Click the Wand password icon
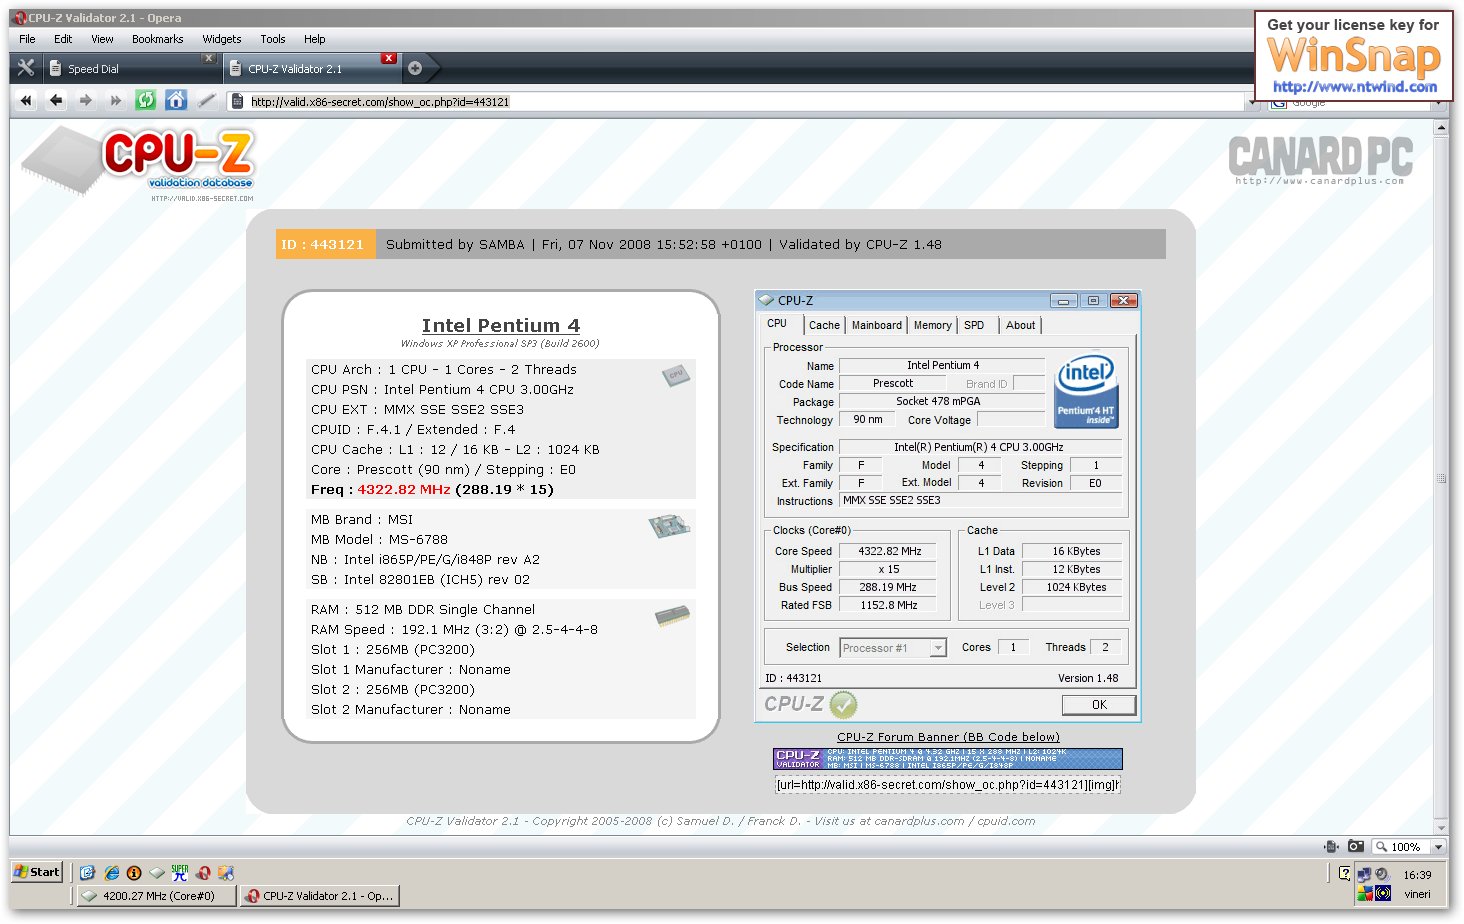This screenshot has width=1464, height=924. 206,100
